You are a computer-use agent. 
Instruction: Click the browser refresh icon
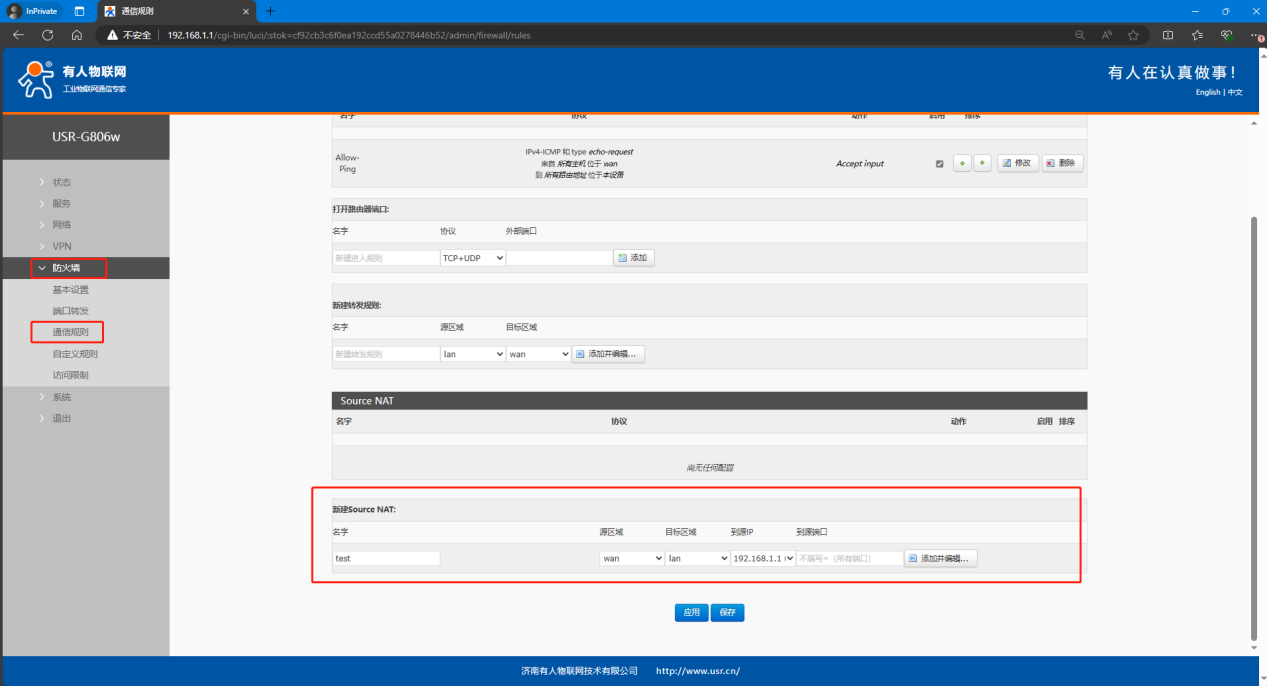click(47, 35)
